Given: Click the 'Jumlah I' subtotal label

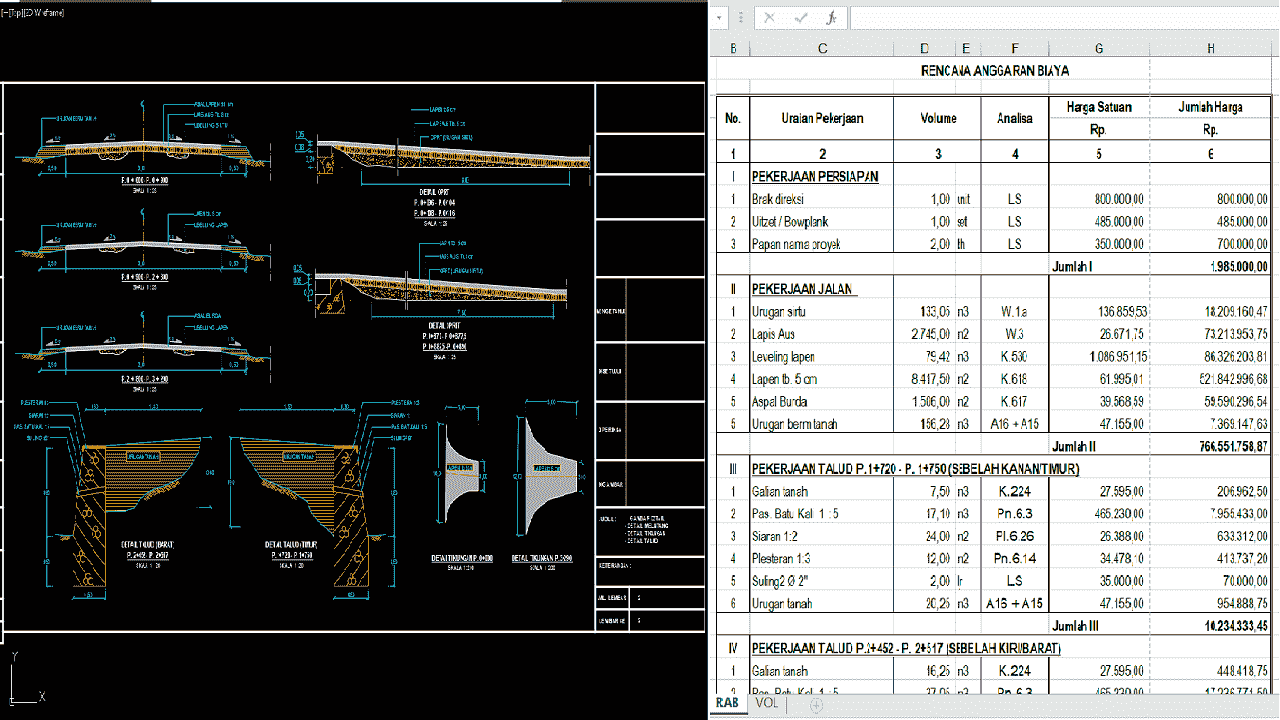Looking at the screenshot, I should (x=1073, y=267).
